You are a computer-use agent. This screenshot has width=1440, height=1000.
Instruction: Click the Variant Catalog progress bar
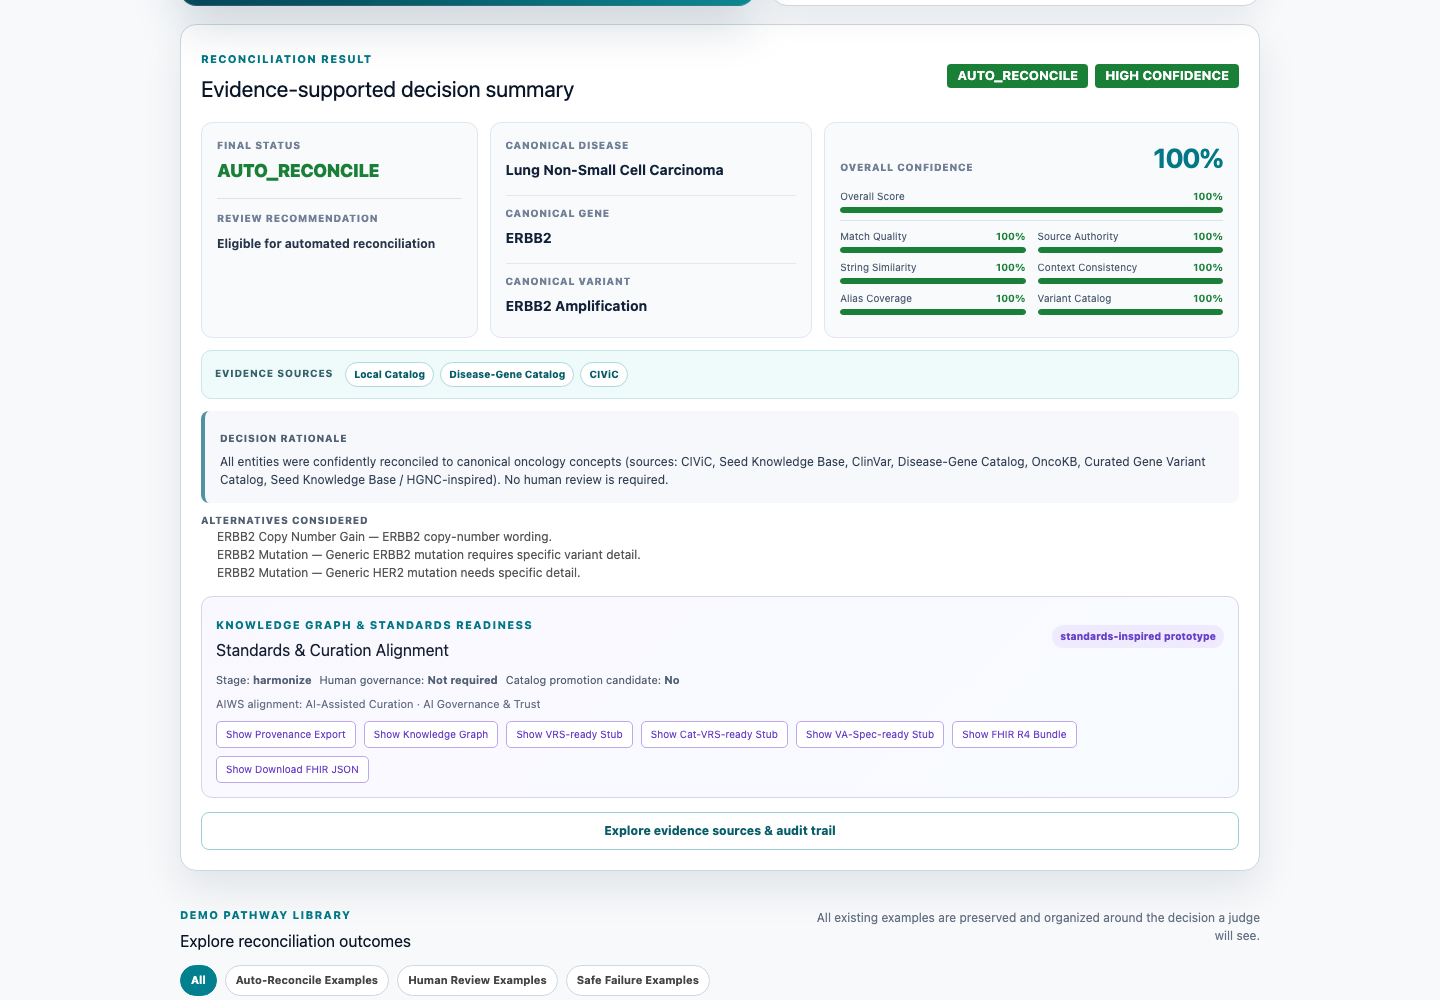[1130, 312]
